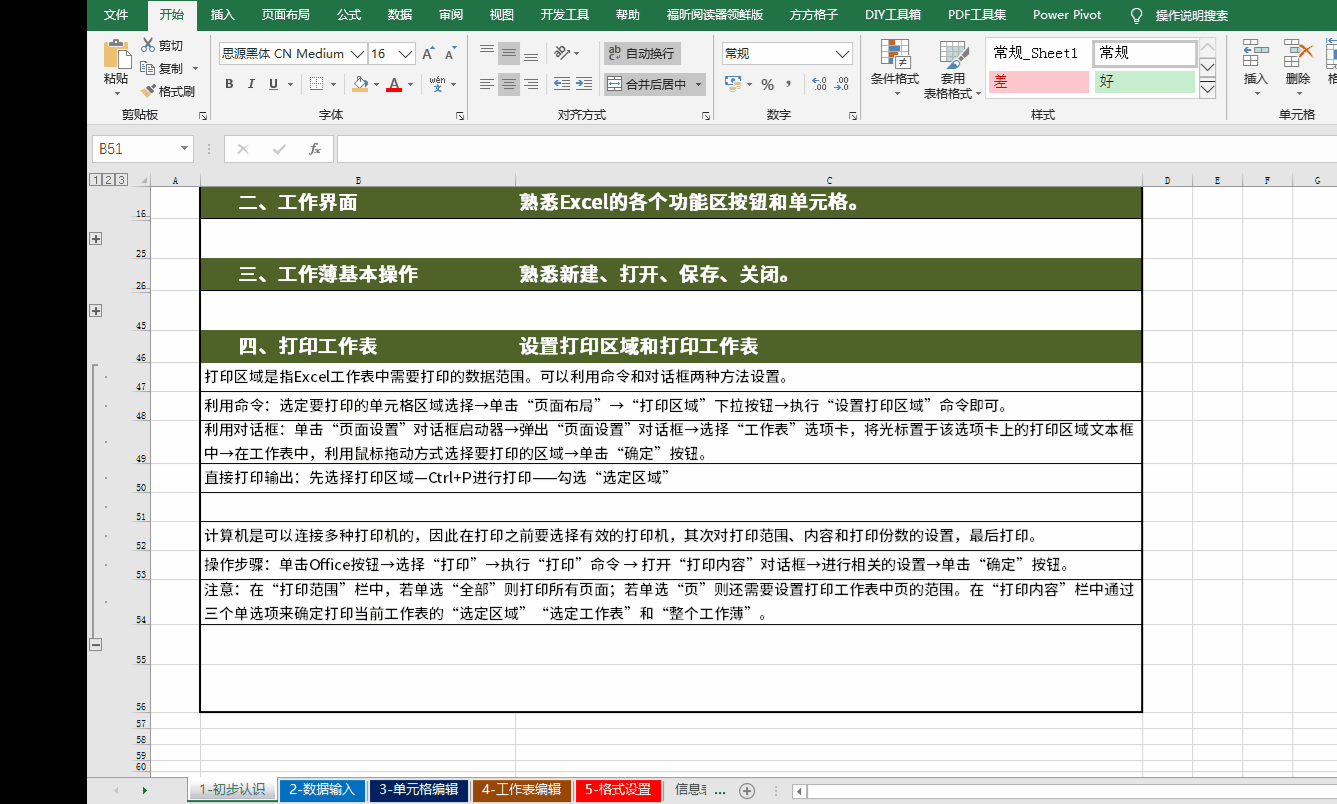Image resolution: width=1337 pixels, height=804 pixels.
Task: Open the font size dropdown
Action: [x=406, y=52]
